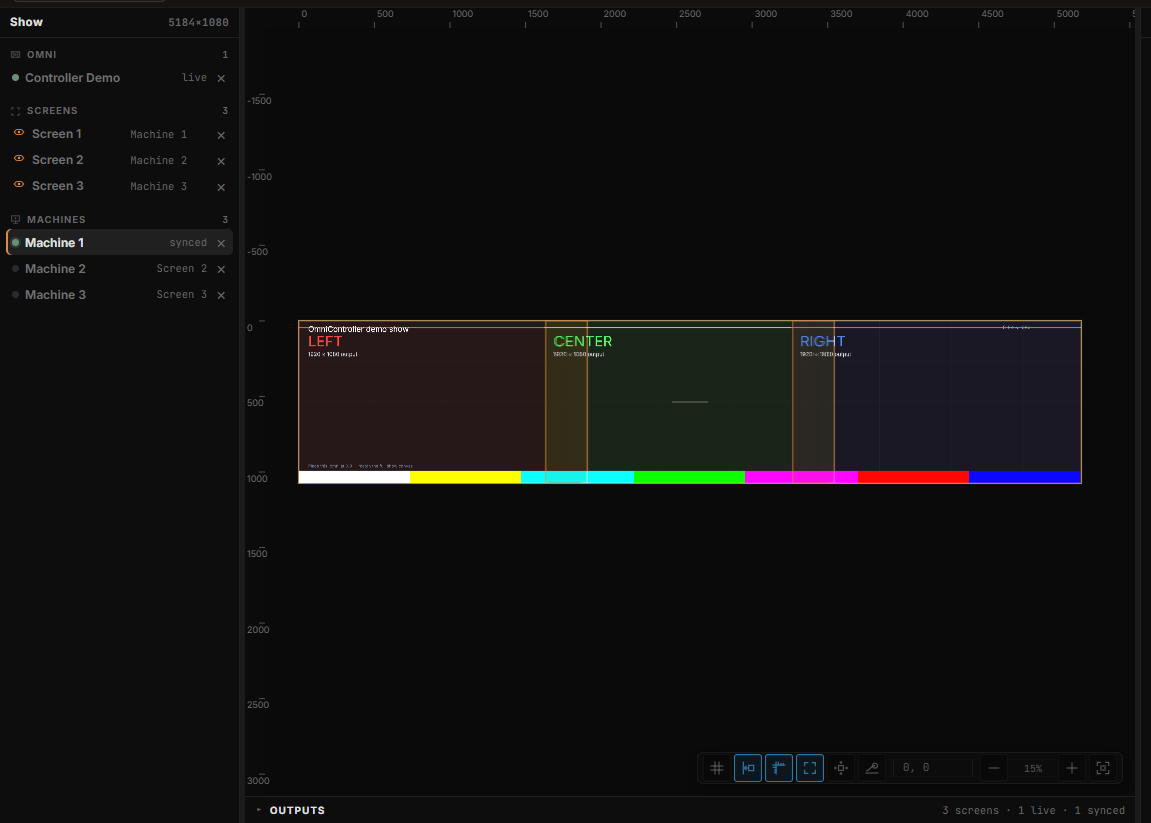The image size is (1151, 823).
Task: Toggle the screen bounds frame icon
Action: click(810, 768)
